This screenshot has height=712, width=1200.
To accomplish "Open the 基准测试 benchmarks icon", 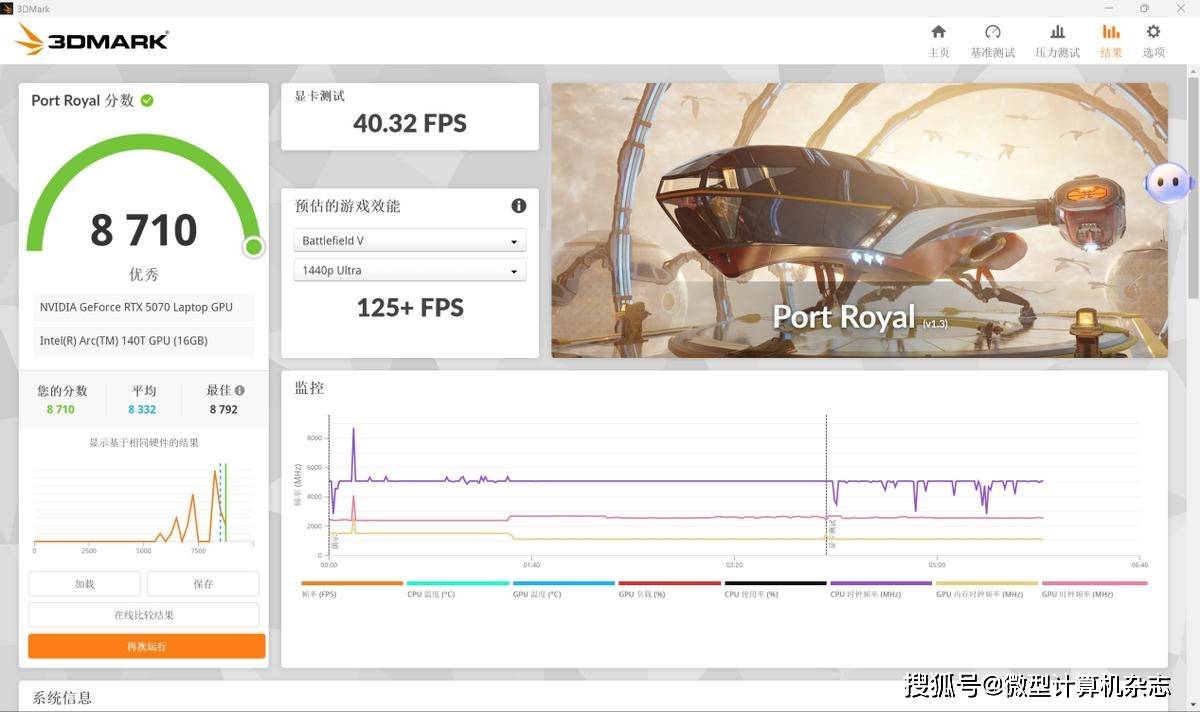I will 992,40.
